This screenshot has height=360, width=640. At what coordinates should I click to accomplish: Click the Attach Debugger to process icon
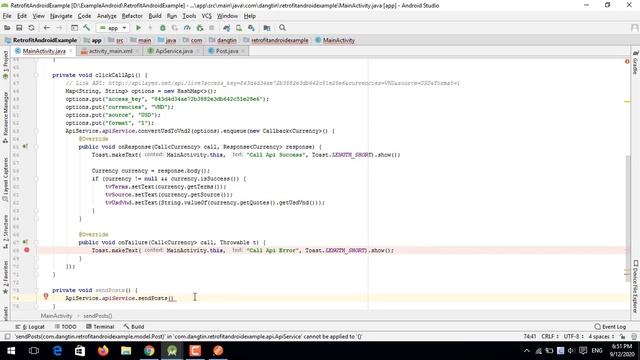(x=200, y=28)
